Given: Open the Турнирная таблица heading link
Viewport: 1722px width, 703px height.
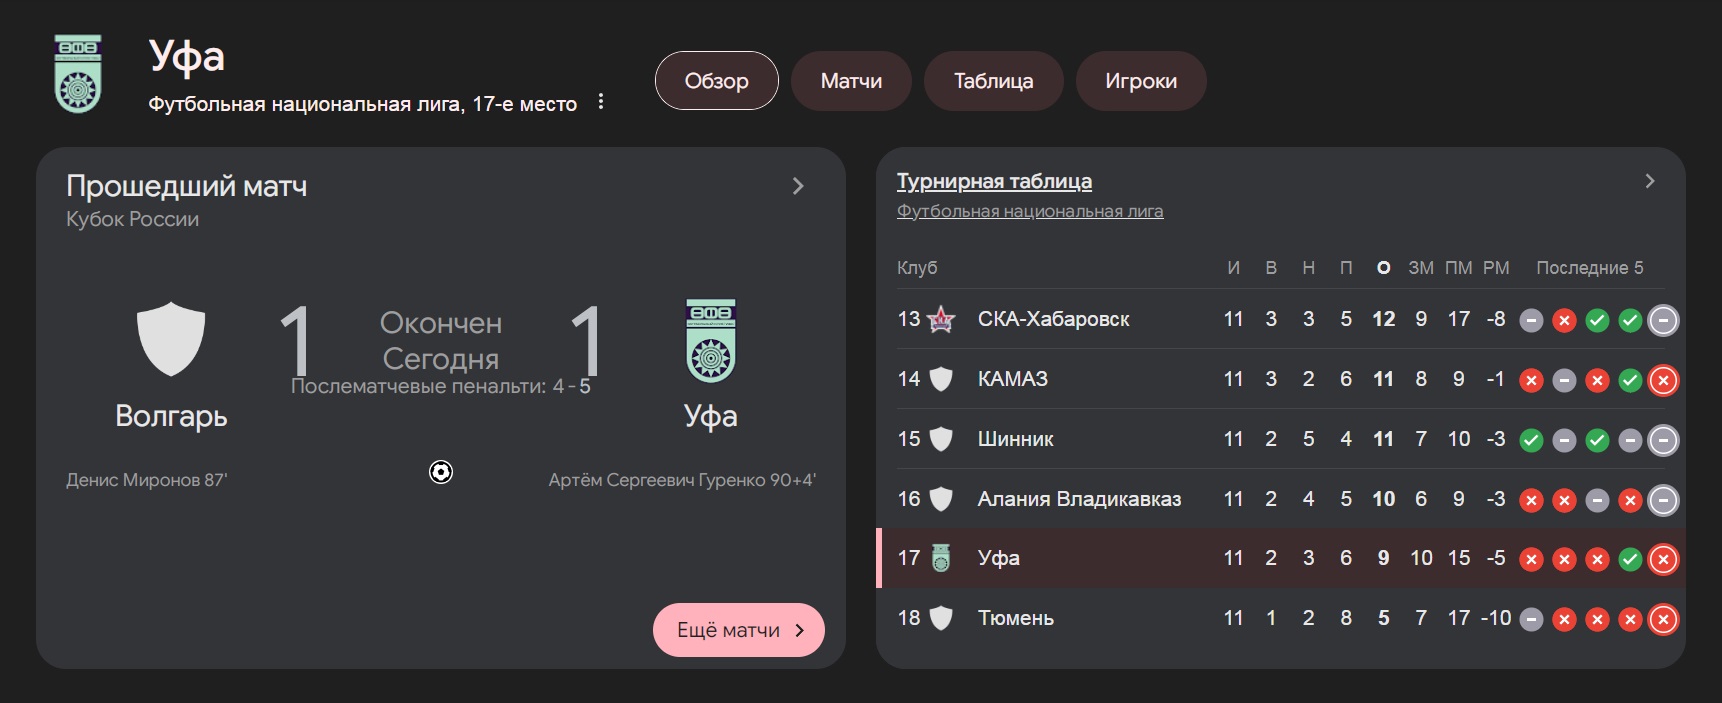Looking at the screenshot, I should (994, 181).
